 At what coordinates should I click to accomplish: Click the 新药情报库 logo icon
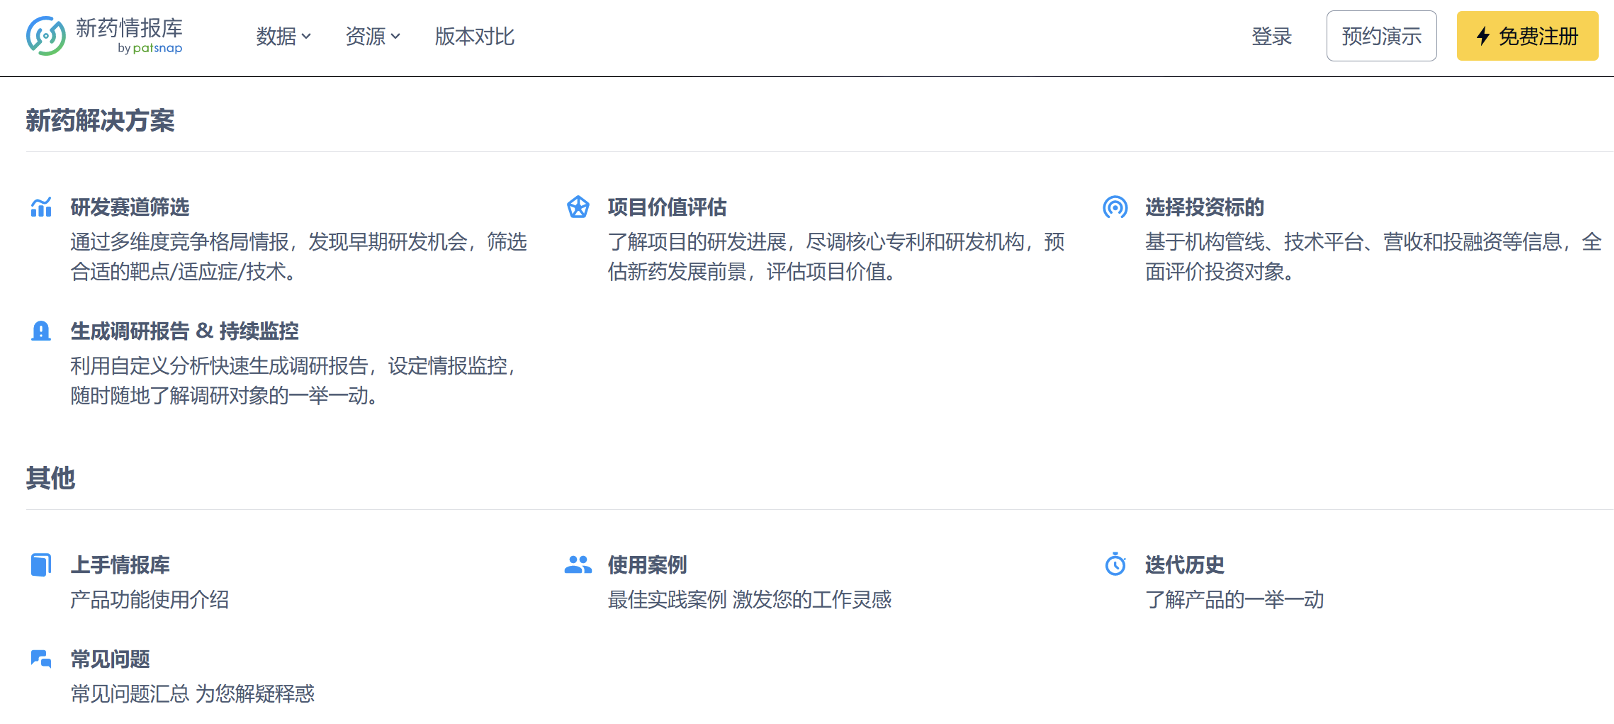(46, 36)
